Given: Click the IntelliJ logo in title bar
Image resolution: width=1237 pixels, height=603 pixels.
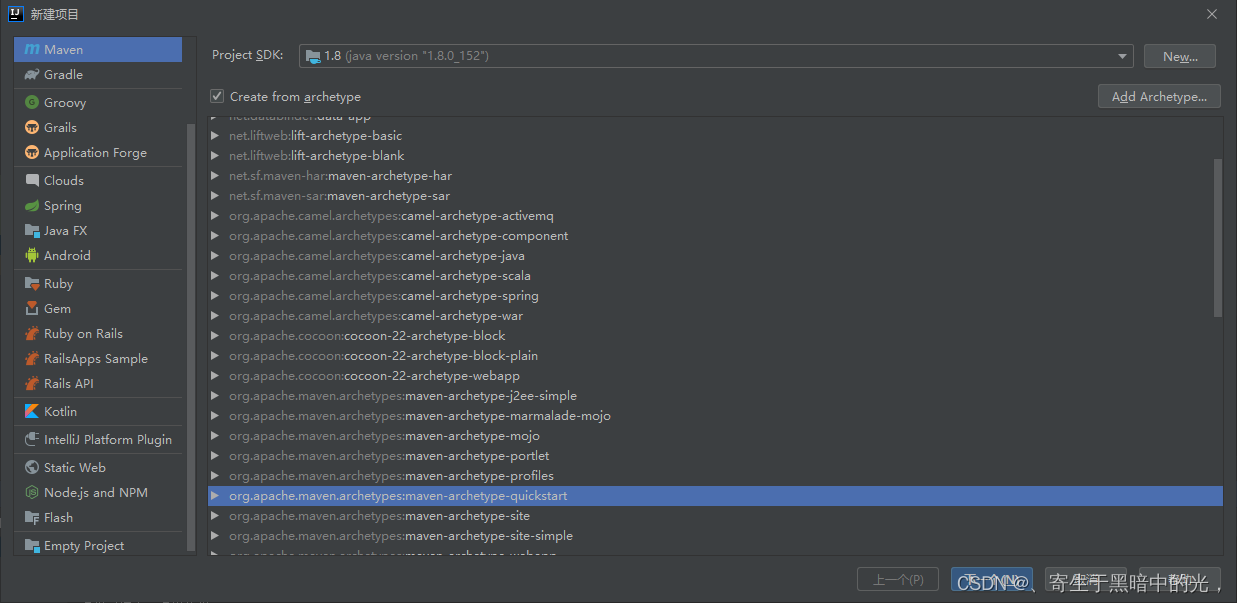Looking at the screenshot, I should pyautogui.click(x=16, y=14).
